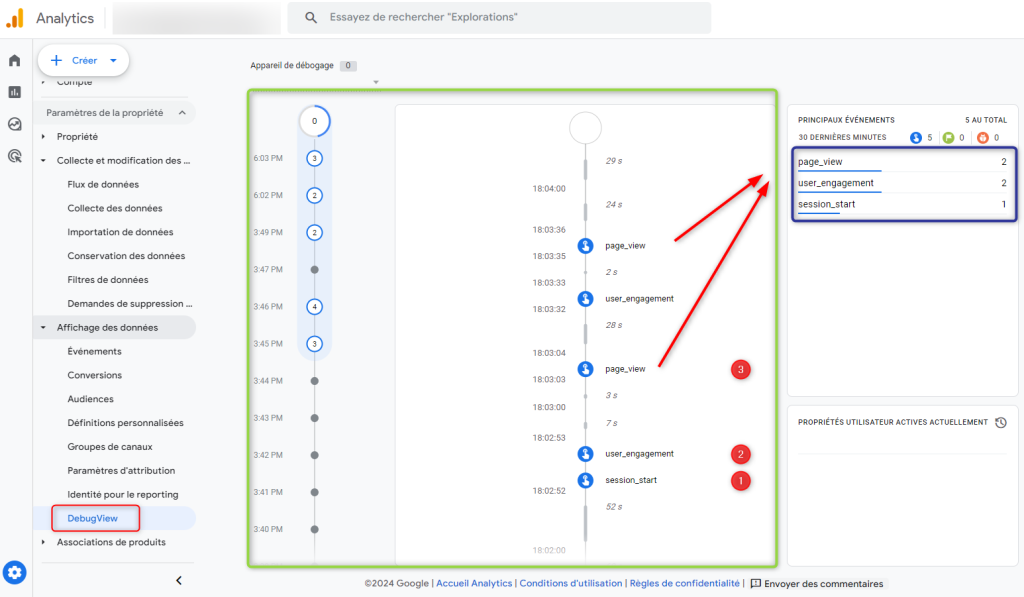
Task: Open the Reports bar-chart icon
Action: [x=14, y=92]
